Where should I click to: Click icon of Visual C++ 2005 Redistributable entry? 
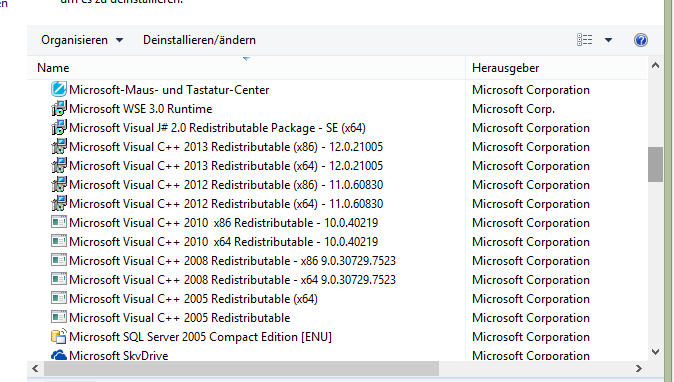(x=58, y=317)
